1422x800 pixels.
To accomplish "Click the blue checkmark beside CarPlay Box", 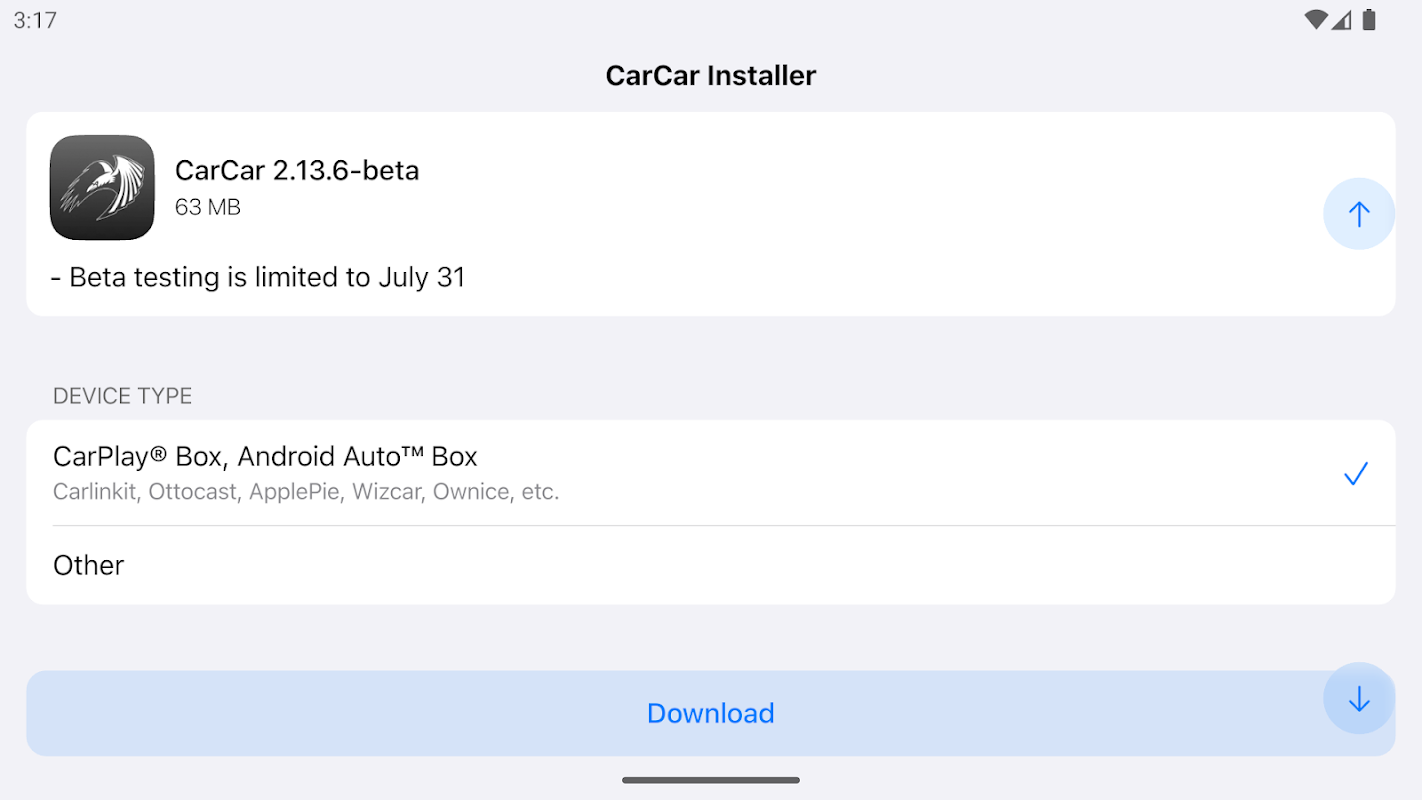I will (1355, 474).
